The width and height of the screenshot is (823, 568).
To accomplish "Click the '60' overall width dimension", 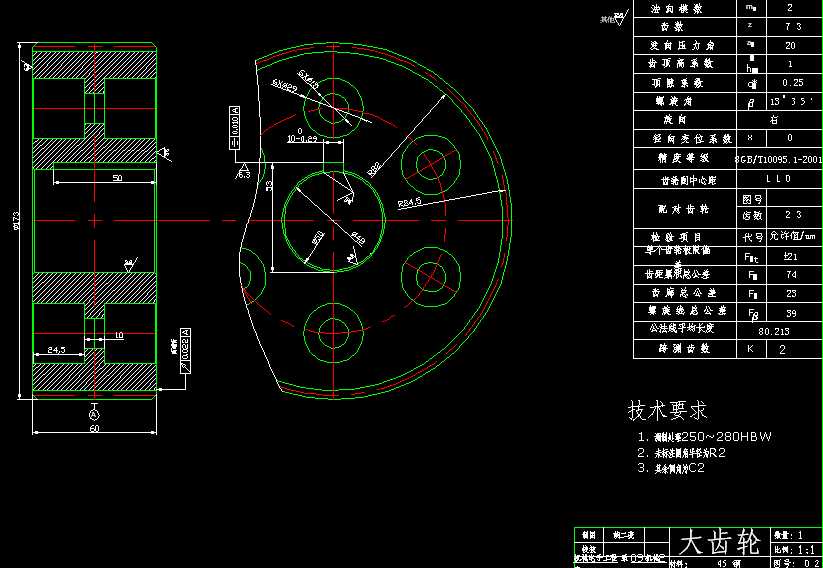I will 94,428.
